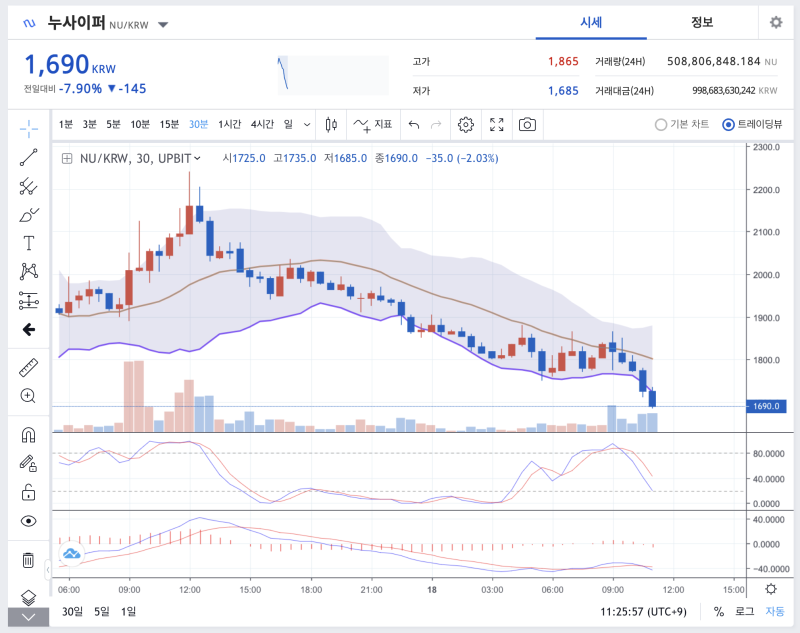The image size is (800, 633).
Task: Take a chart snapshot with camera icon
Action: [x=527, y=124]
